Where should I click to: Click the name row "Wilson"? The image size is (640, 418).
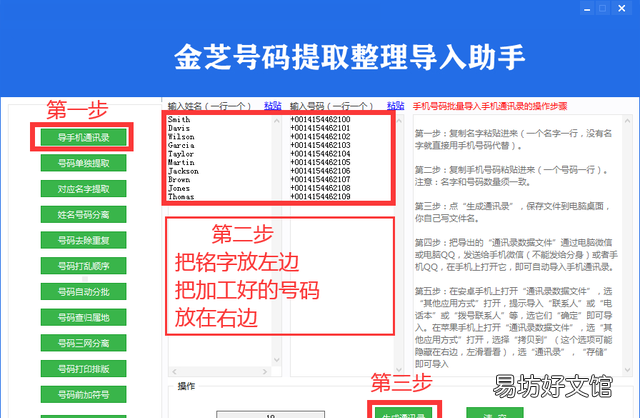(181, 136)
